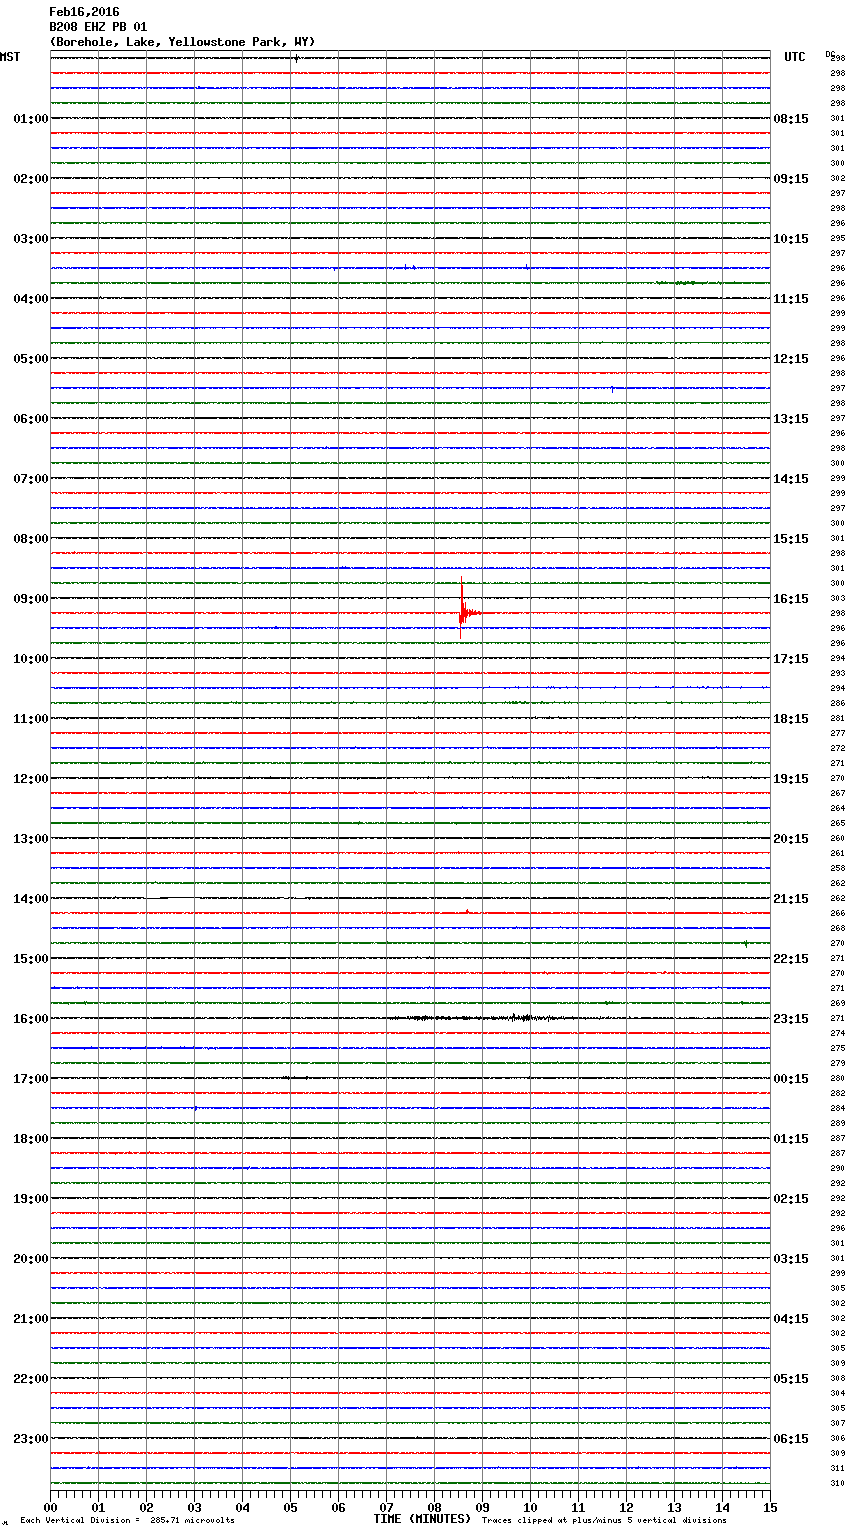Click the Feb16,2016 date header
850x1534 pixels.
[x=84, y=12]
